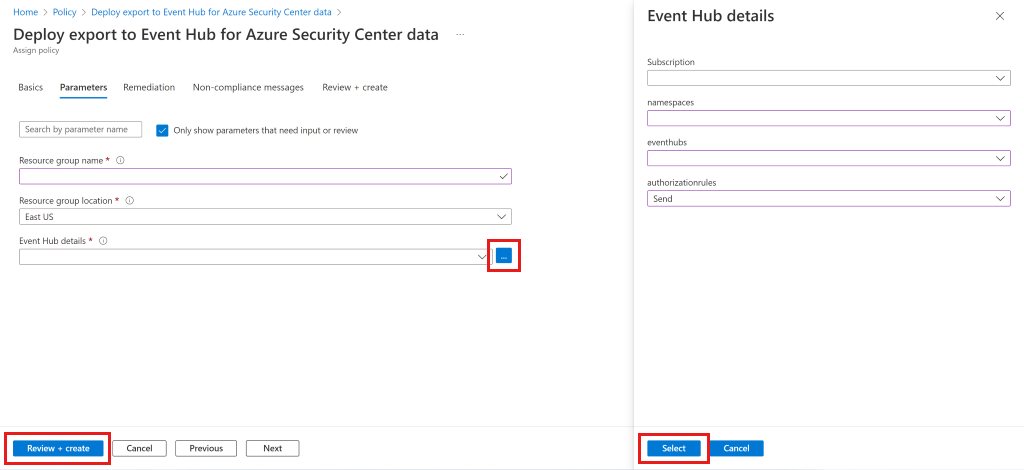Open the more options ellipsis beside the page title
Image resolution: width=1024 pixels, height=470 pixels.
(460, 35)
